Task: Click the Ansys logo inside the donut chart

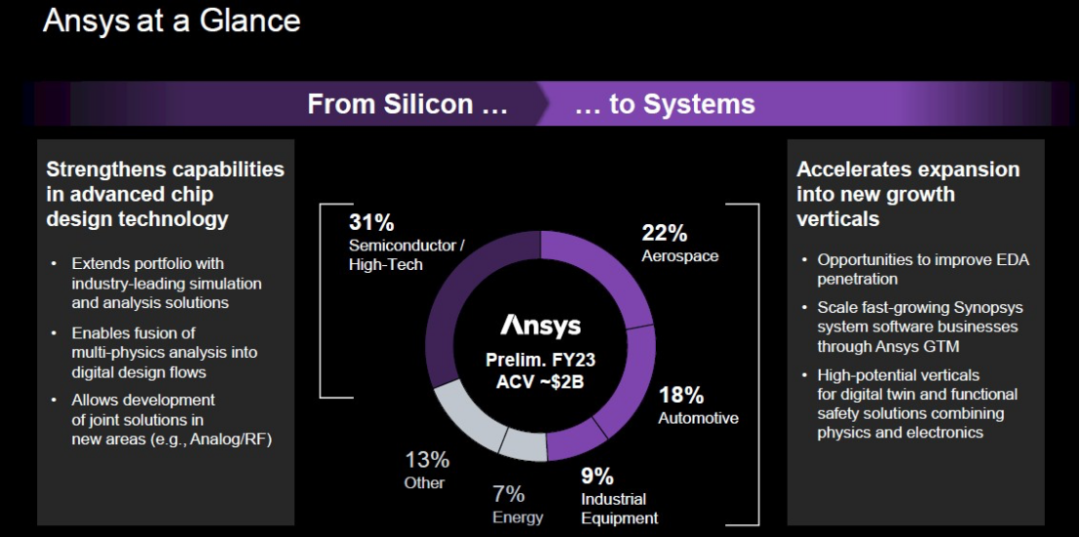Action: tap(540, 326)
